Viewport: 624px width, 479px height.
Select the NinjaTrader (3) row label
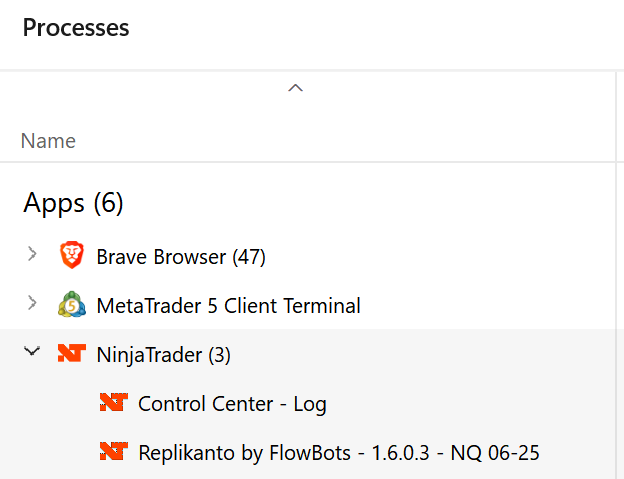click(163, 354)
